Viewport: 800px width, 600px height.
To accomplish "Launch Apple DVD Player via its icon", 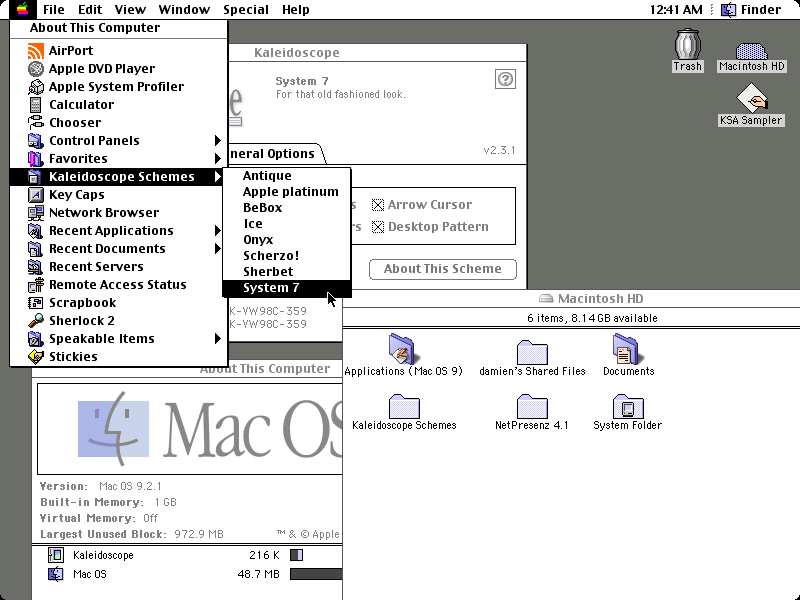I will (35, 68).
